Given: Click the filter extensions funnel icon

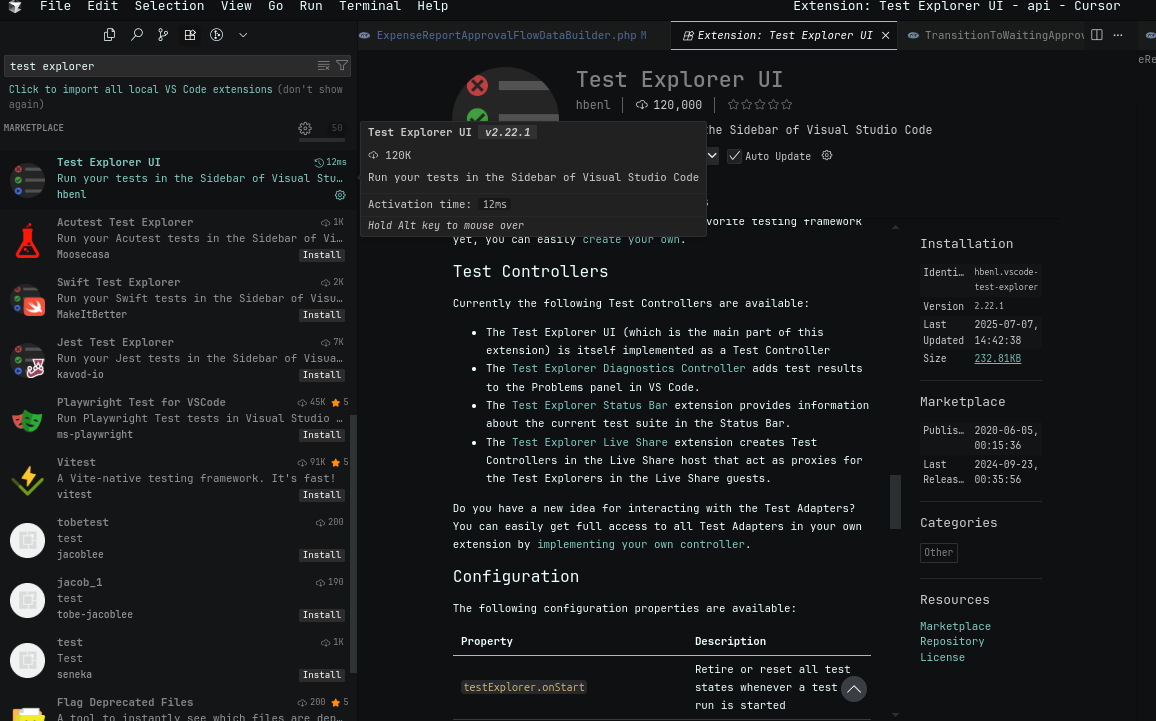Looking at the screenshot, I should coord(342,66).
